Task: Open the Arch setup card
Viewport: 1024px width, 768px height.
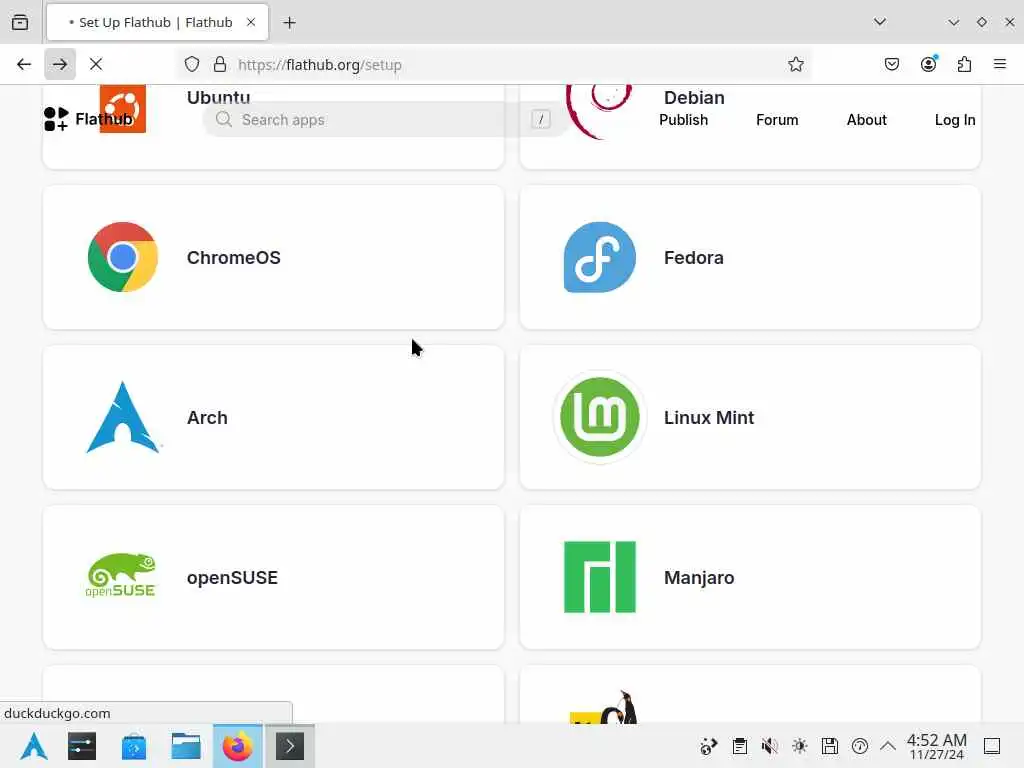Action: tap(273, 417)
